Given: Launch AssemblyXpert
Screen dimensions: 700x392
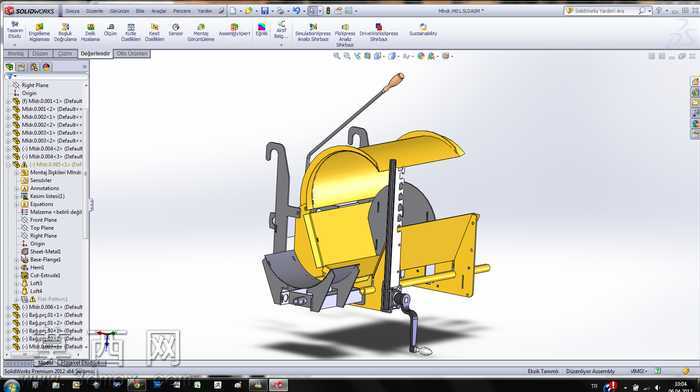Looking at the screenshot, I should coord(234,30).
